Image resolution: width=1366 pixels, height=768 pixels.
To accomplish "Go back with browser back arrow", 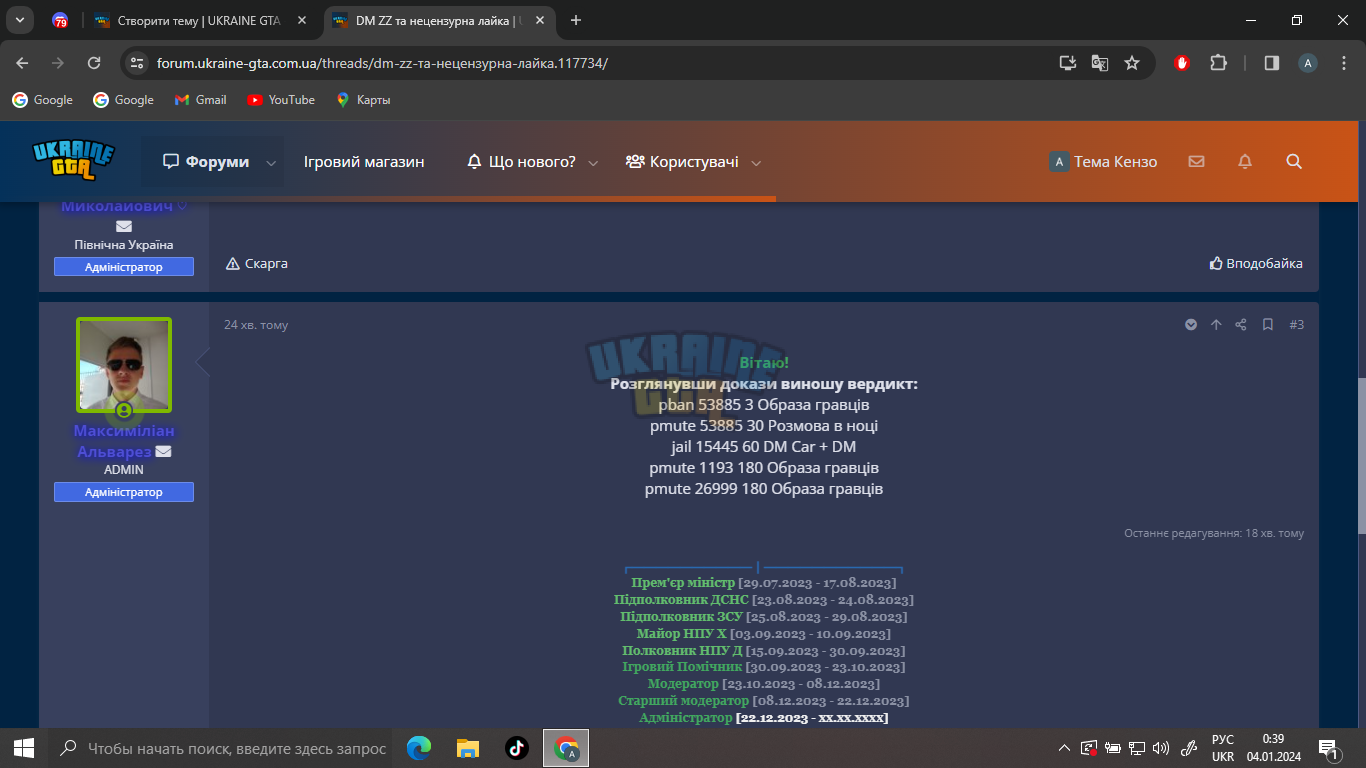I will point(22,62).
